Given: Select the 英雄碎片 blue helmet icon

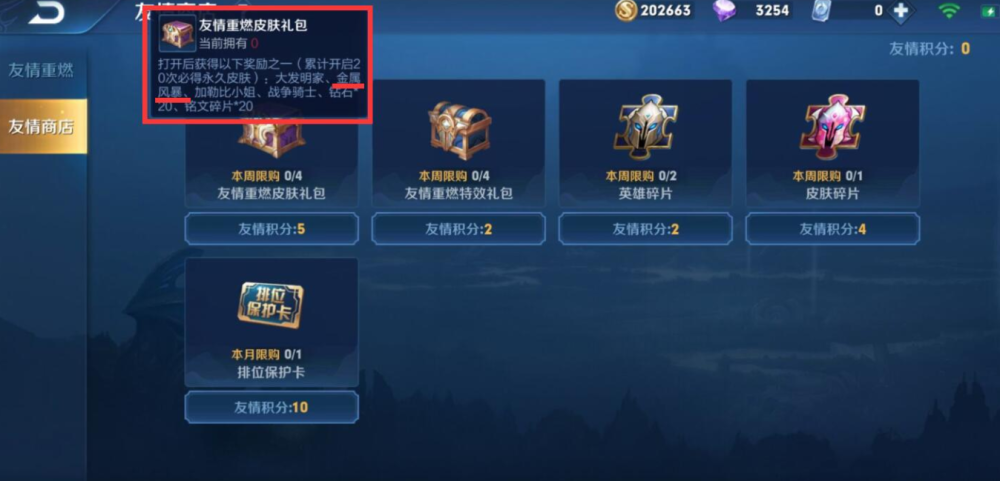Looking at the screenshot, I should [645, 127].
